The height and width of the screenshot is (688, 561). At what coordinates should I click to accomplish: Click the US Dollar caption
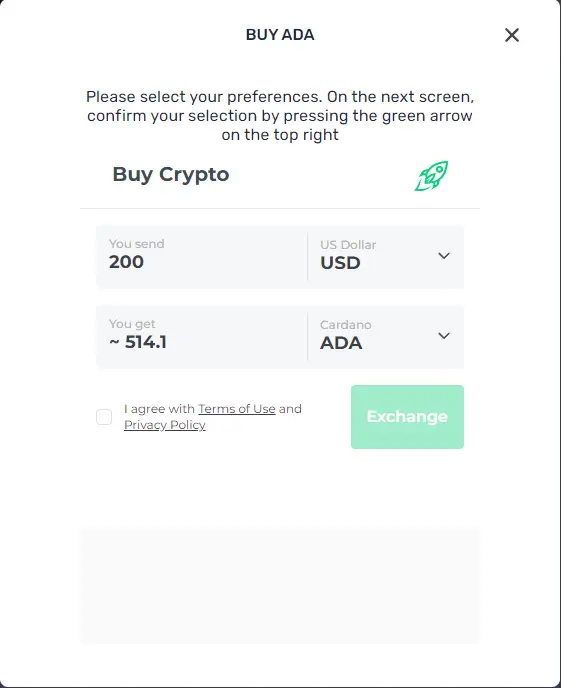click(x=348, y=245)
